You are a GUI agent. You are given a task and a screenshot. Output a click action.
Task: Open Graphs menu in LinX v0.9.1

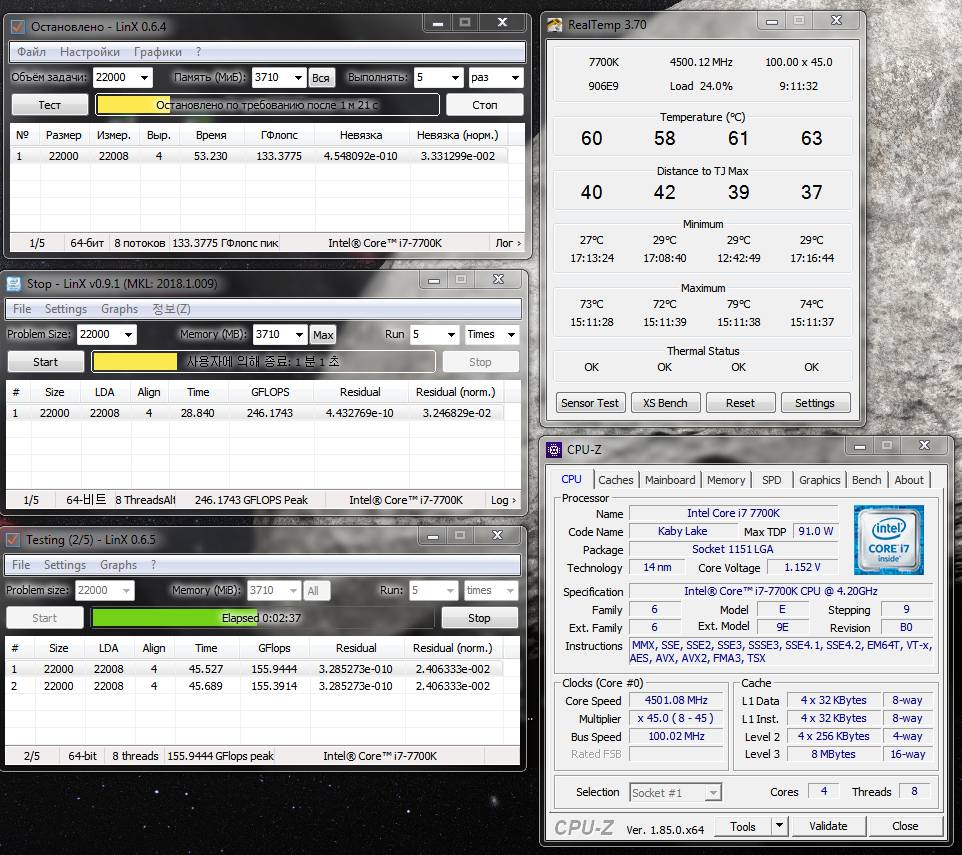click(x=119, y=309)
